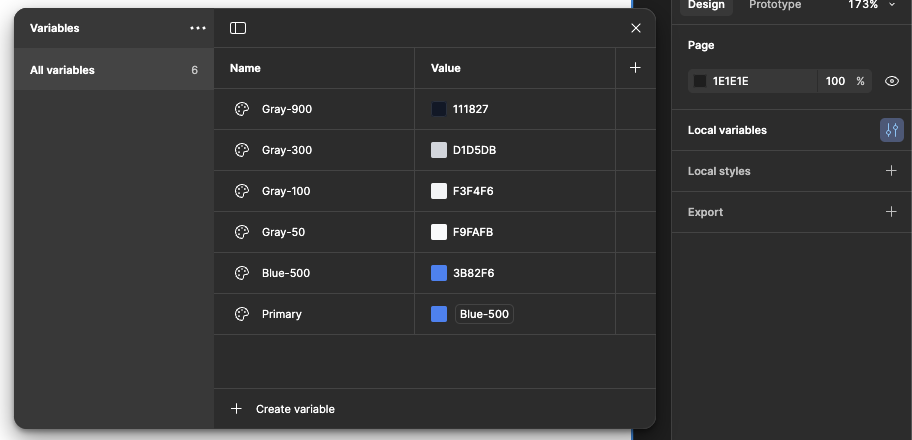The width and height of the screenshot is (912, 440).
Task: Click the palette icon for Primary
Action: 242,314
